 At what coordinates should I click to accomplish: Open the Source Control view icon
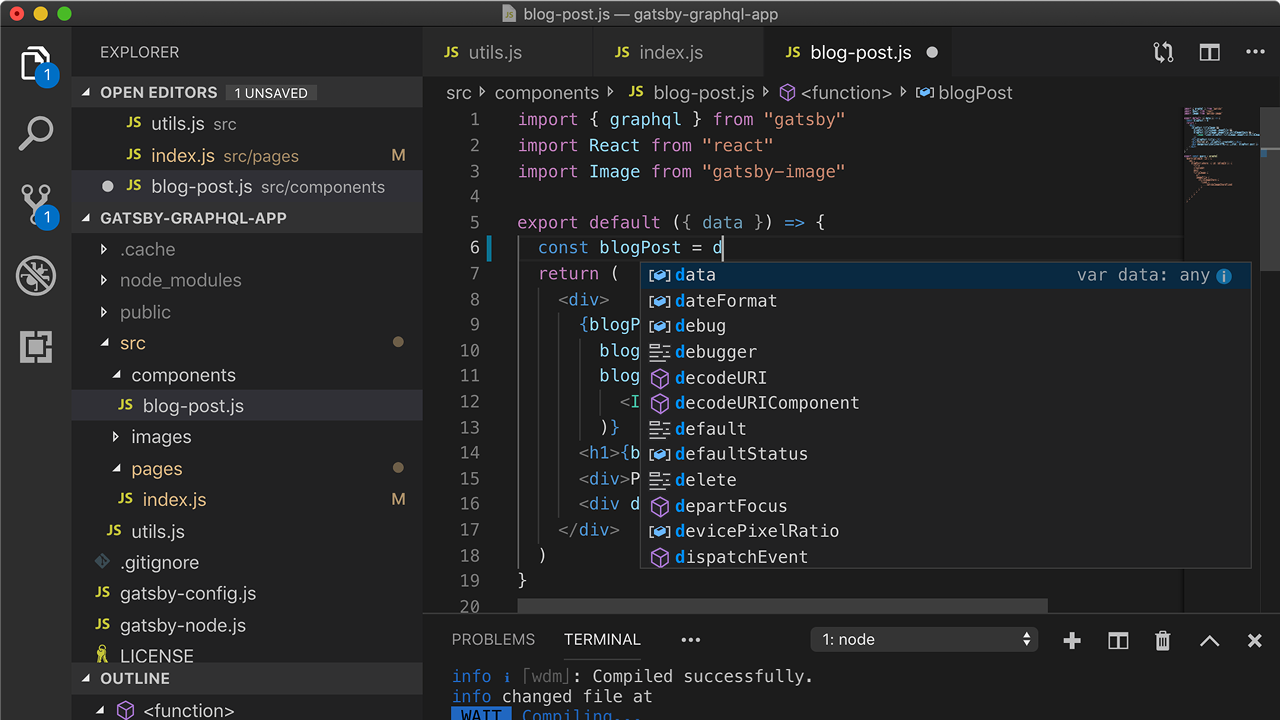coord(36,204)
